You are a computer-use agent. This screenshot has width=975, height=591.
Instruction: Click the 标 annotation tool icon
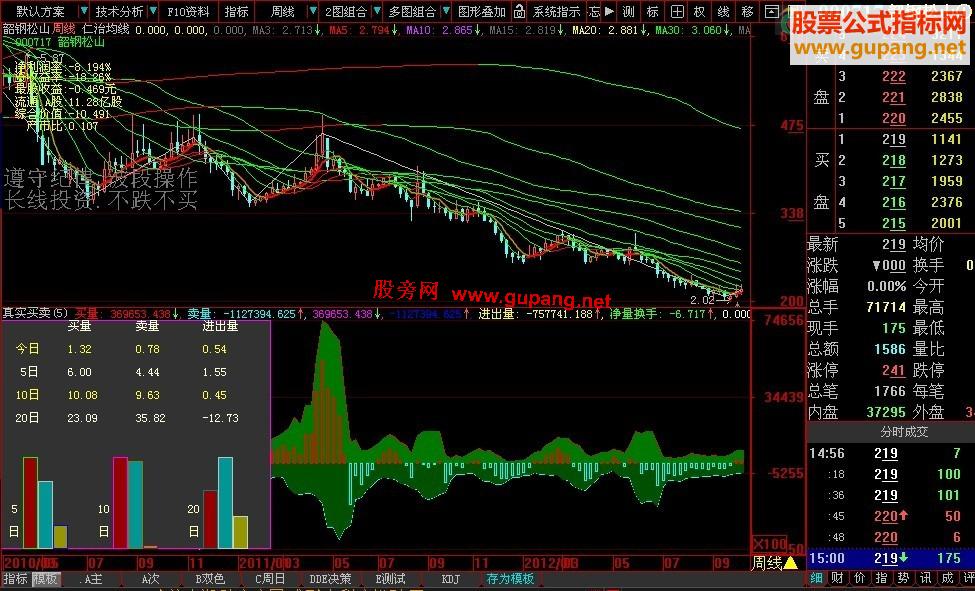coord(652,12)
